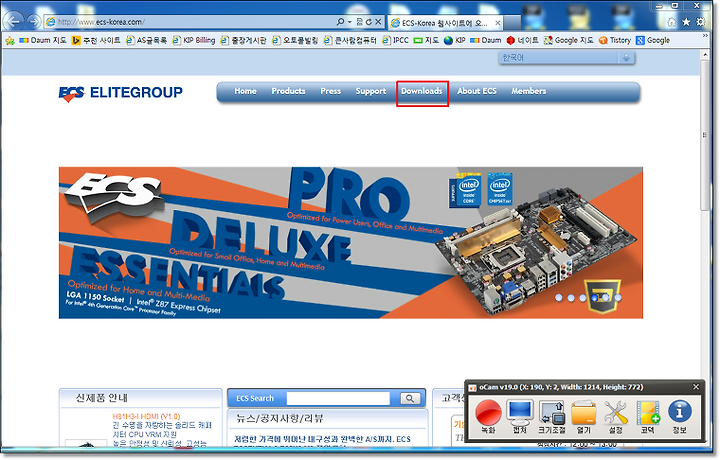
Task: Click the ECS Search text field
Action: coord(338,398)
